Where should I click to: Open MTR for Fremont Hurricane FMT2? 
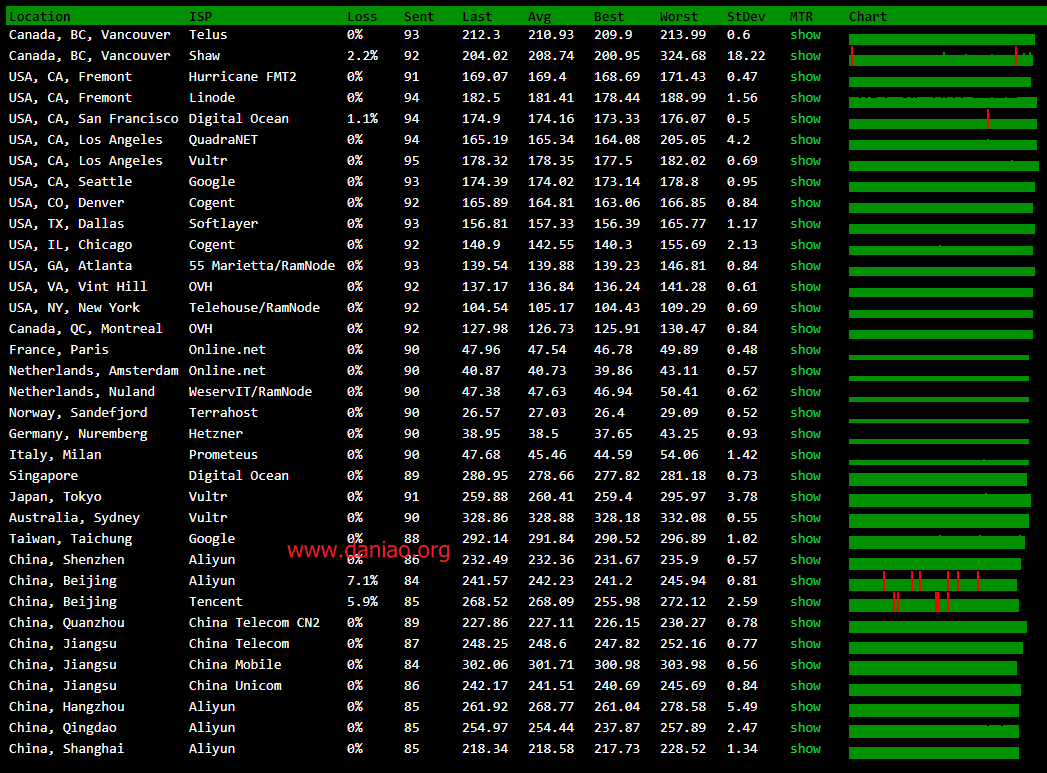pyautogui.click(x=805, y=77)
